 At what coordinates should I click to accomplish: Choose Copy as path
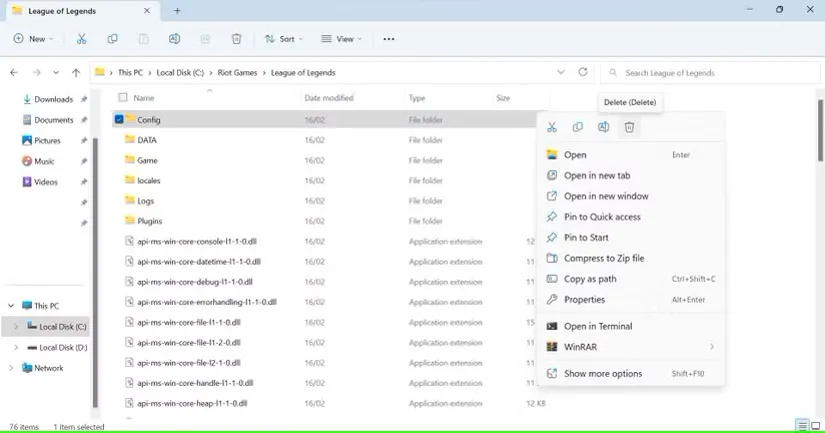630,279
